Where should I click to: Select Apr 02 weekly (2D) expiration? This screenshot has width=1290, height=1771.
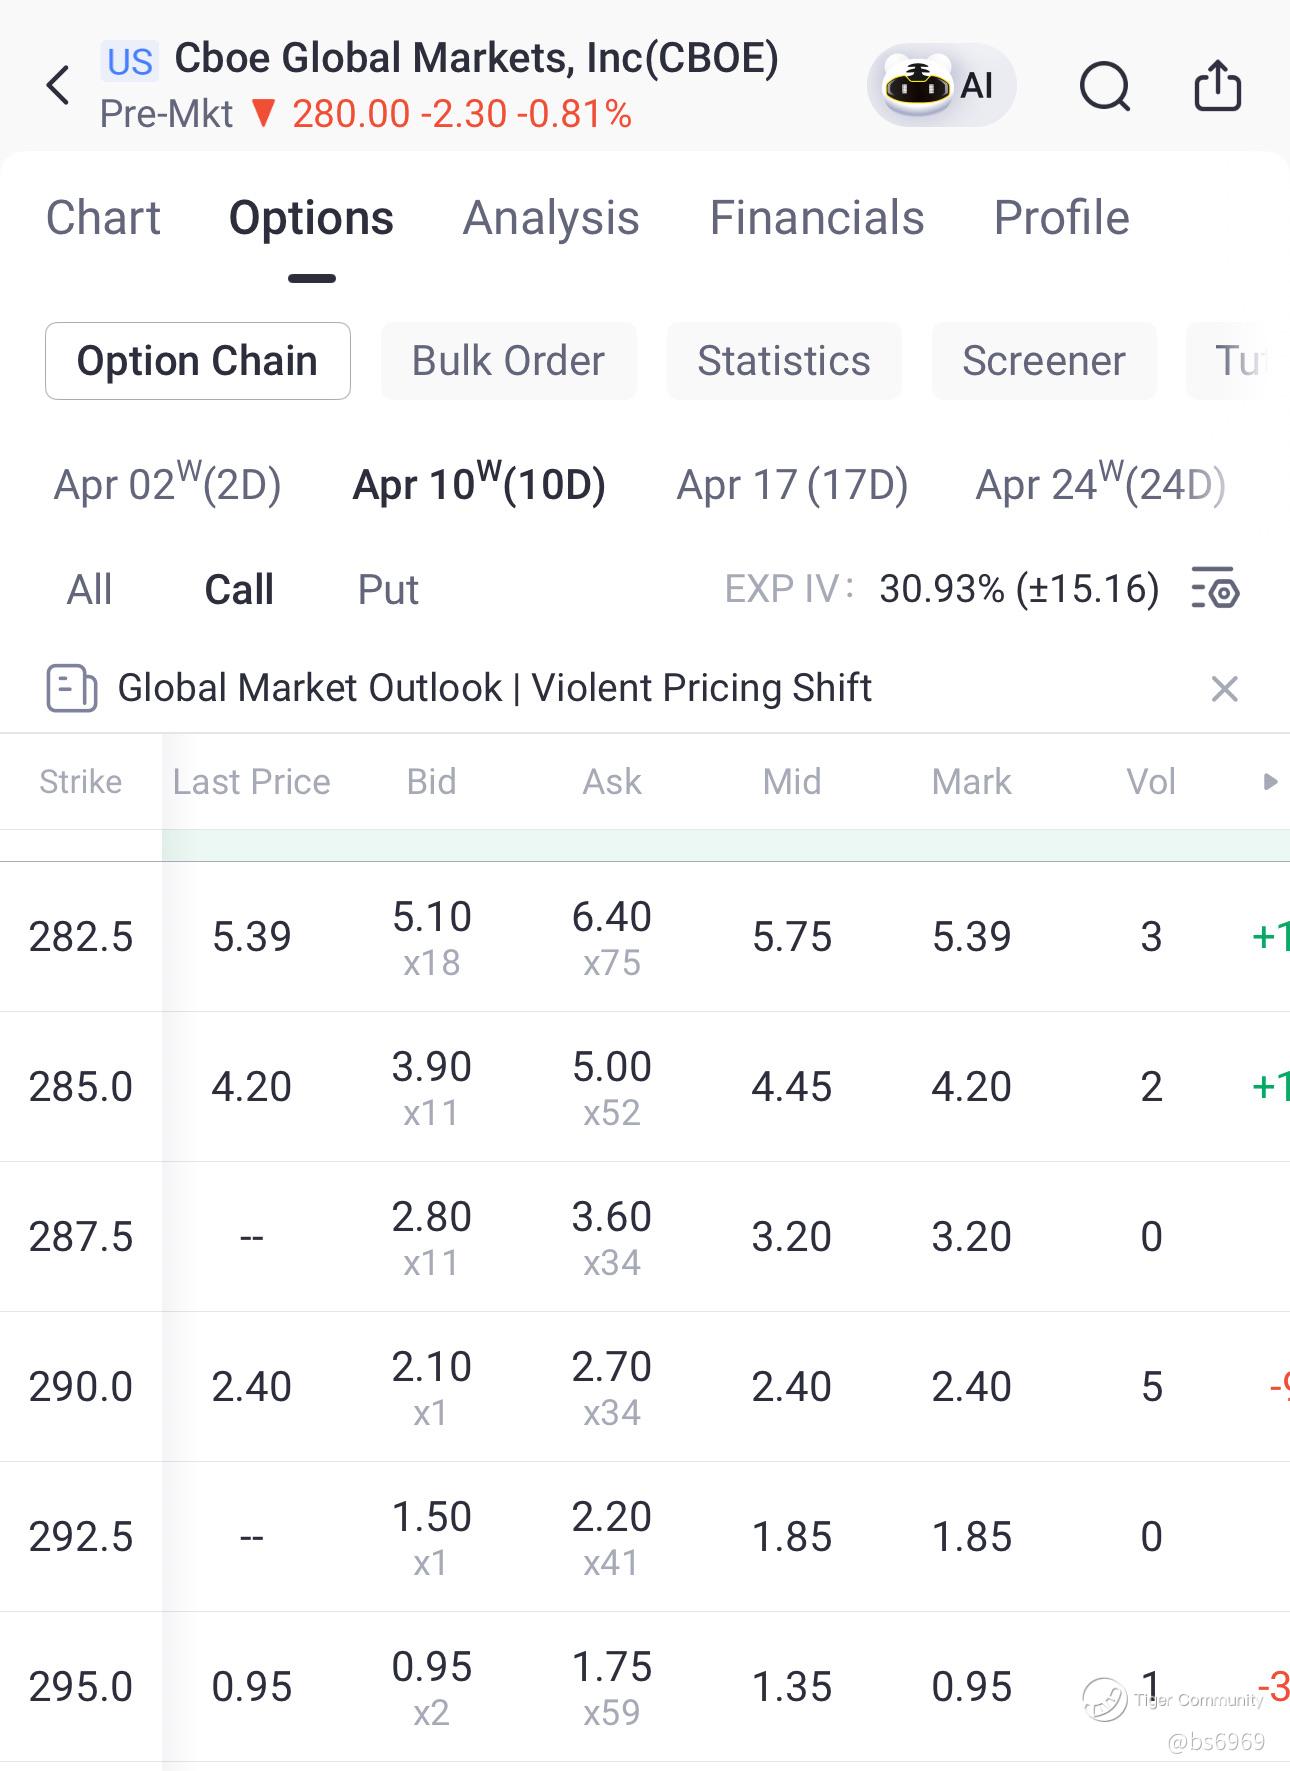pos(167,485)
